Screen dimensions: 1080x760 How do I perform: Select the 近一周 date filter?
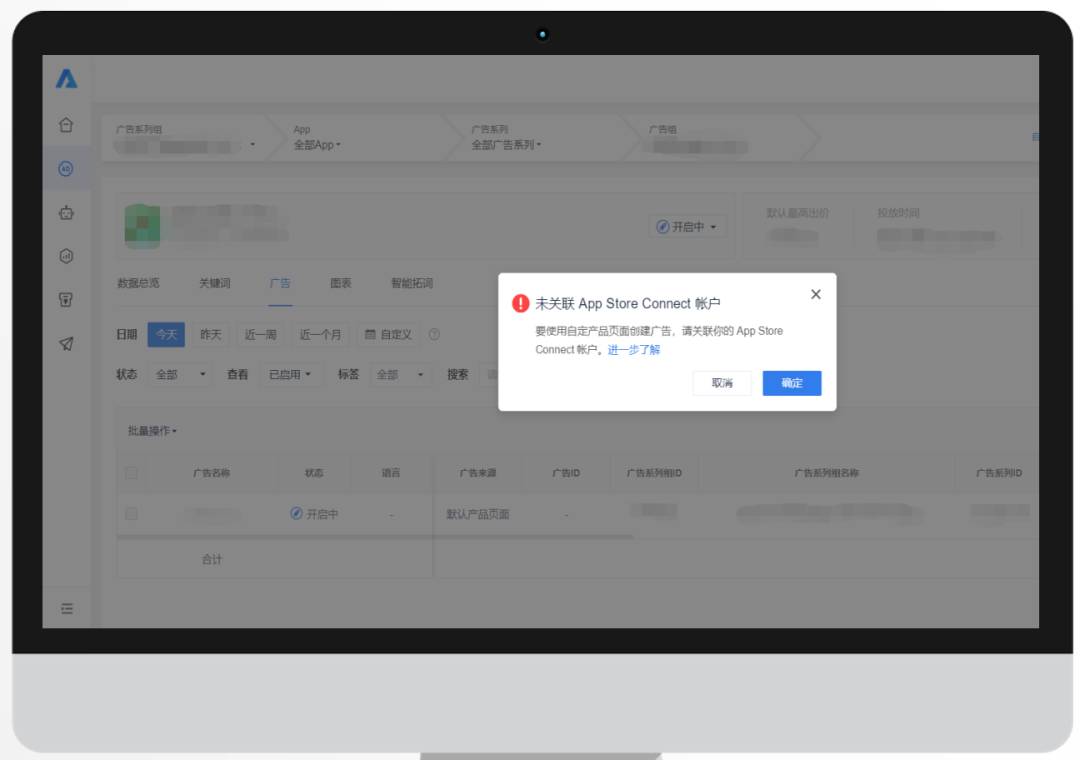click(x=260, y=334)
